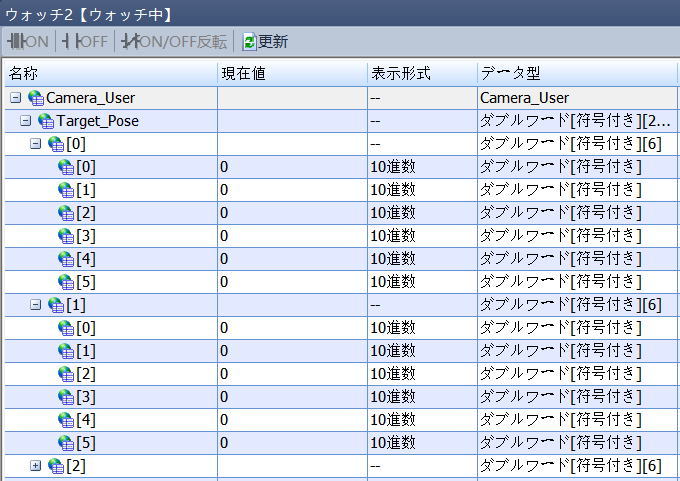
Task: Collapse the first [0] array group
Action: coord(36,144)
